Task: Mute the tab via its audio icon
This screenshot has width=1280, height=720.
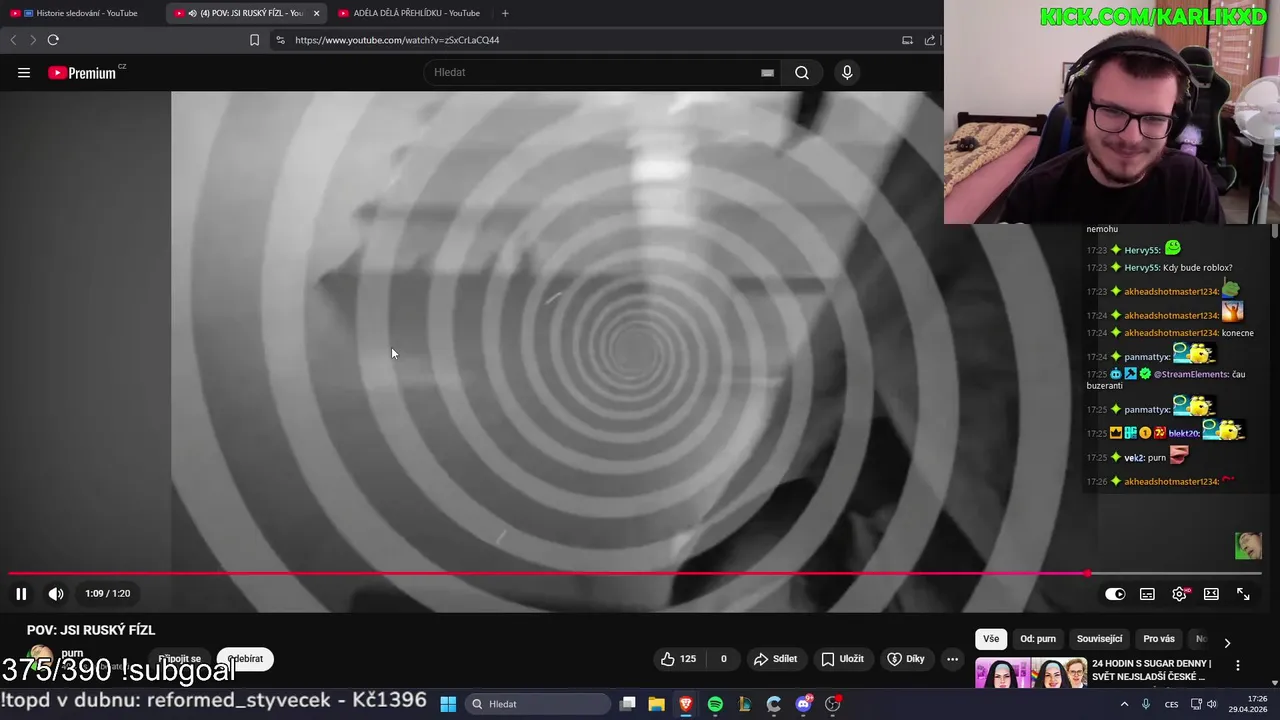Action: coord(192,13)
